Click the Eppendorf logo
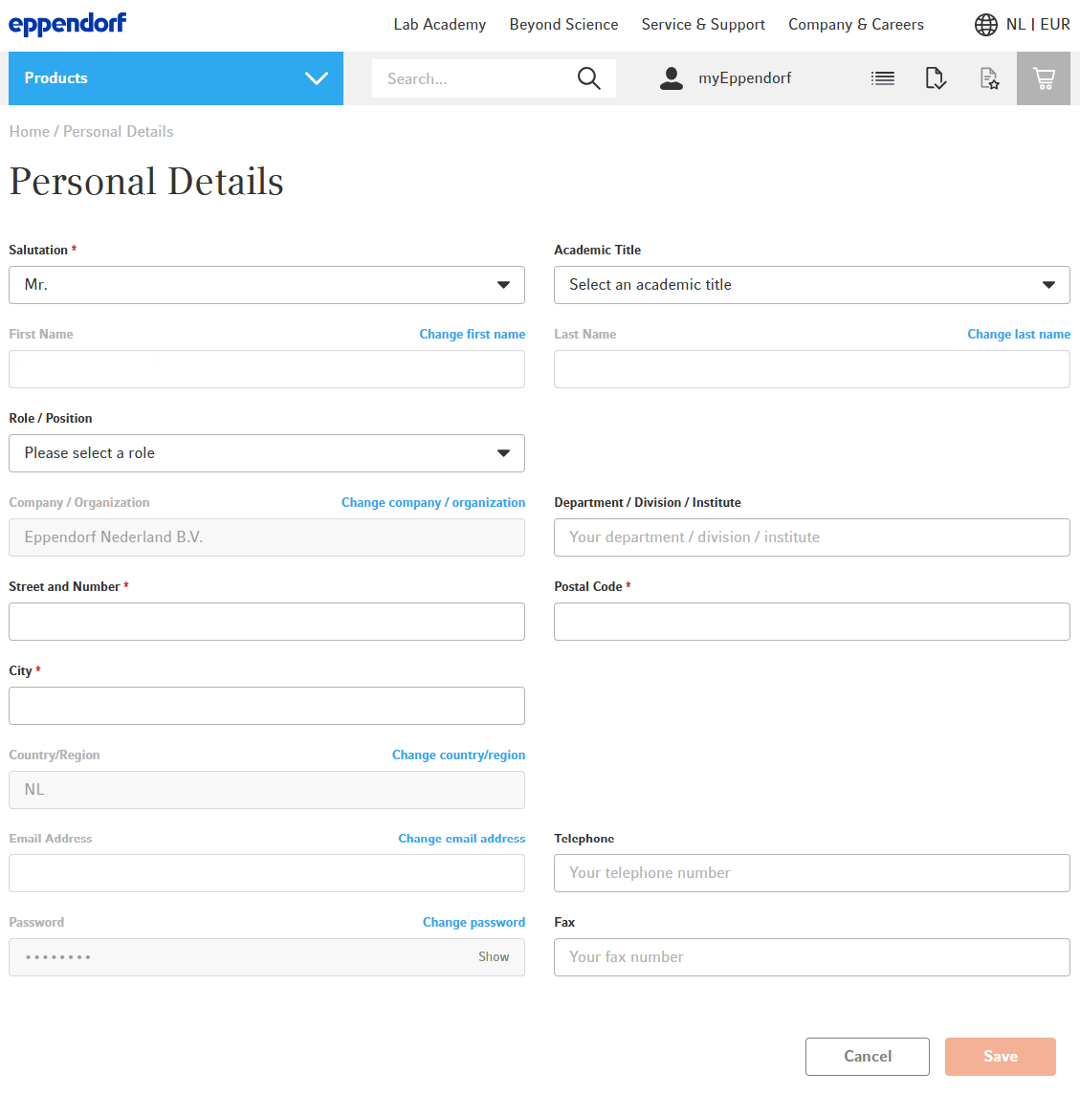This screenshot has height=1096, width=1080. click(x=67, y=24)
